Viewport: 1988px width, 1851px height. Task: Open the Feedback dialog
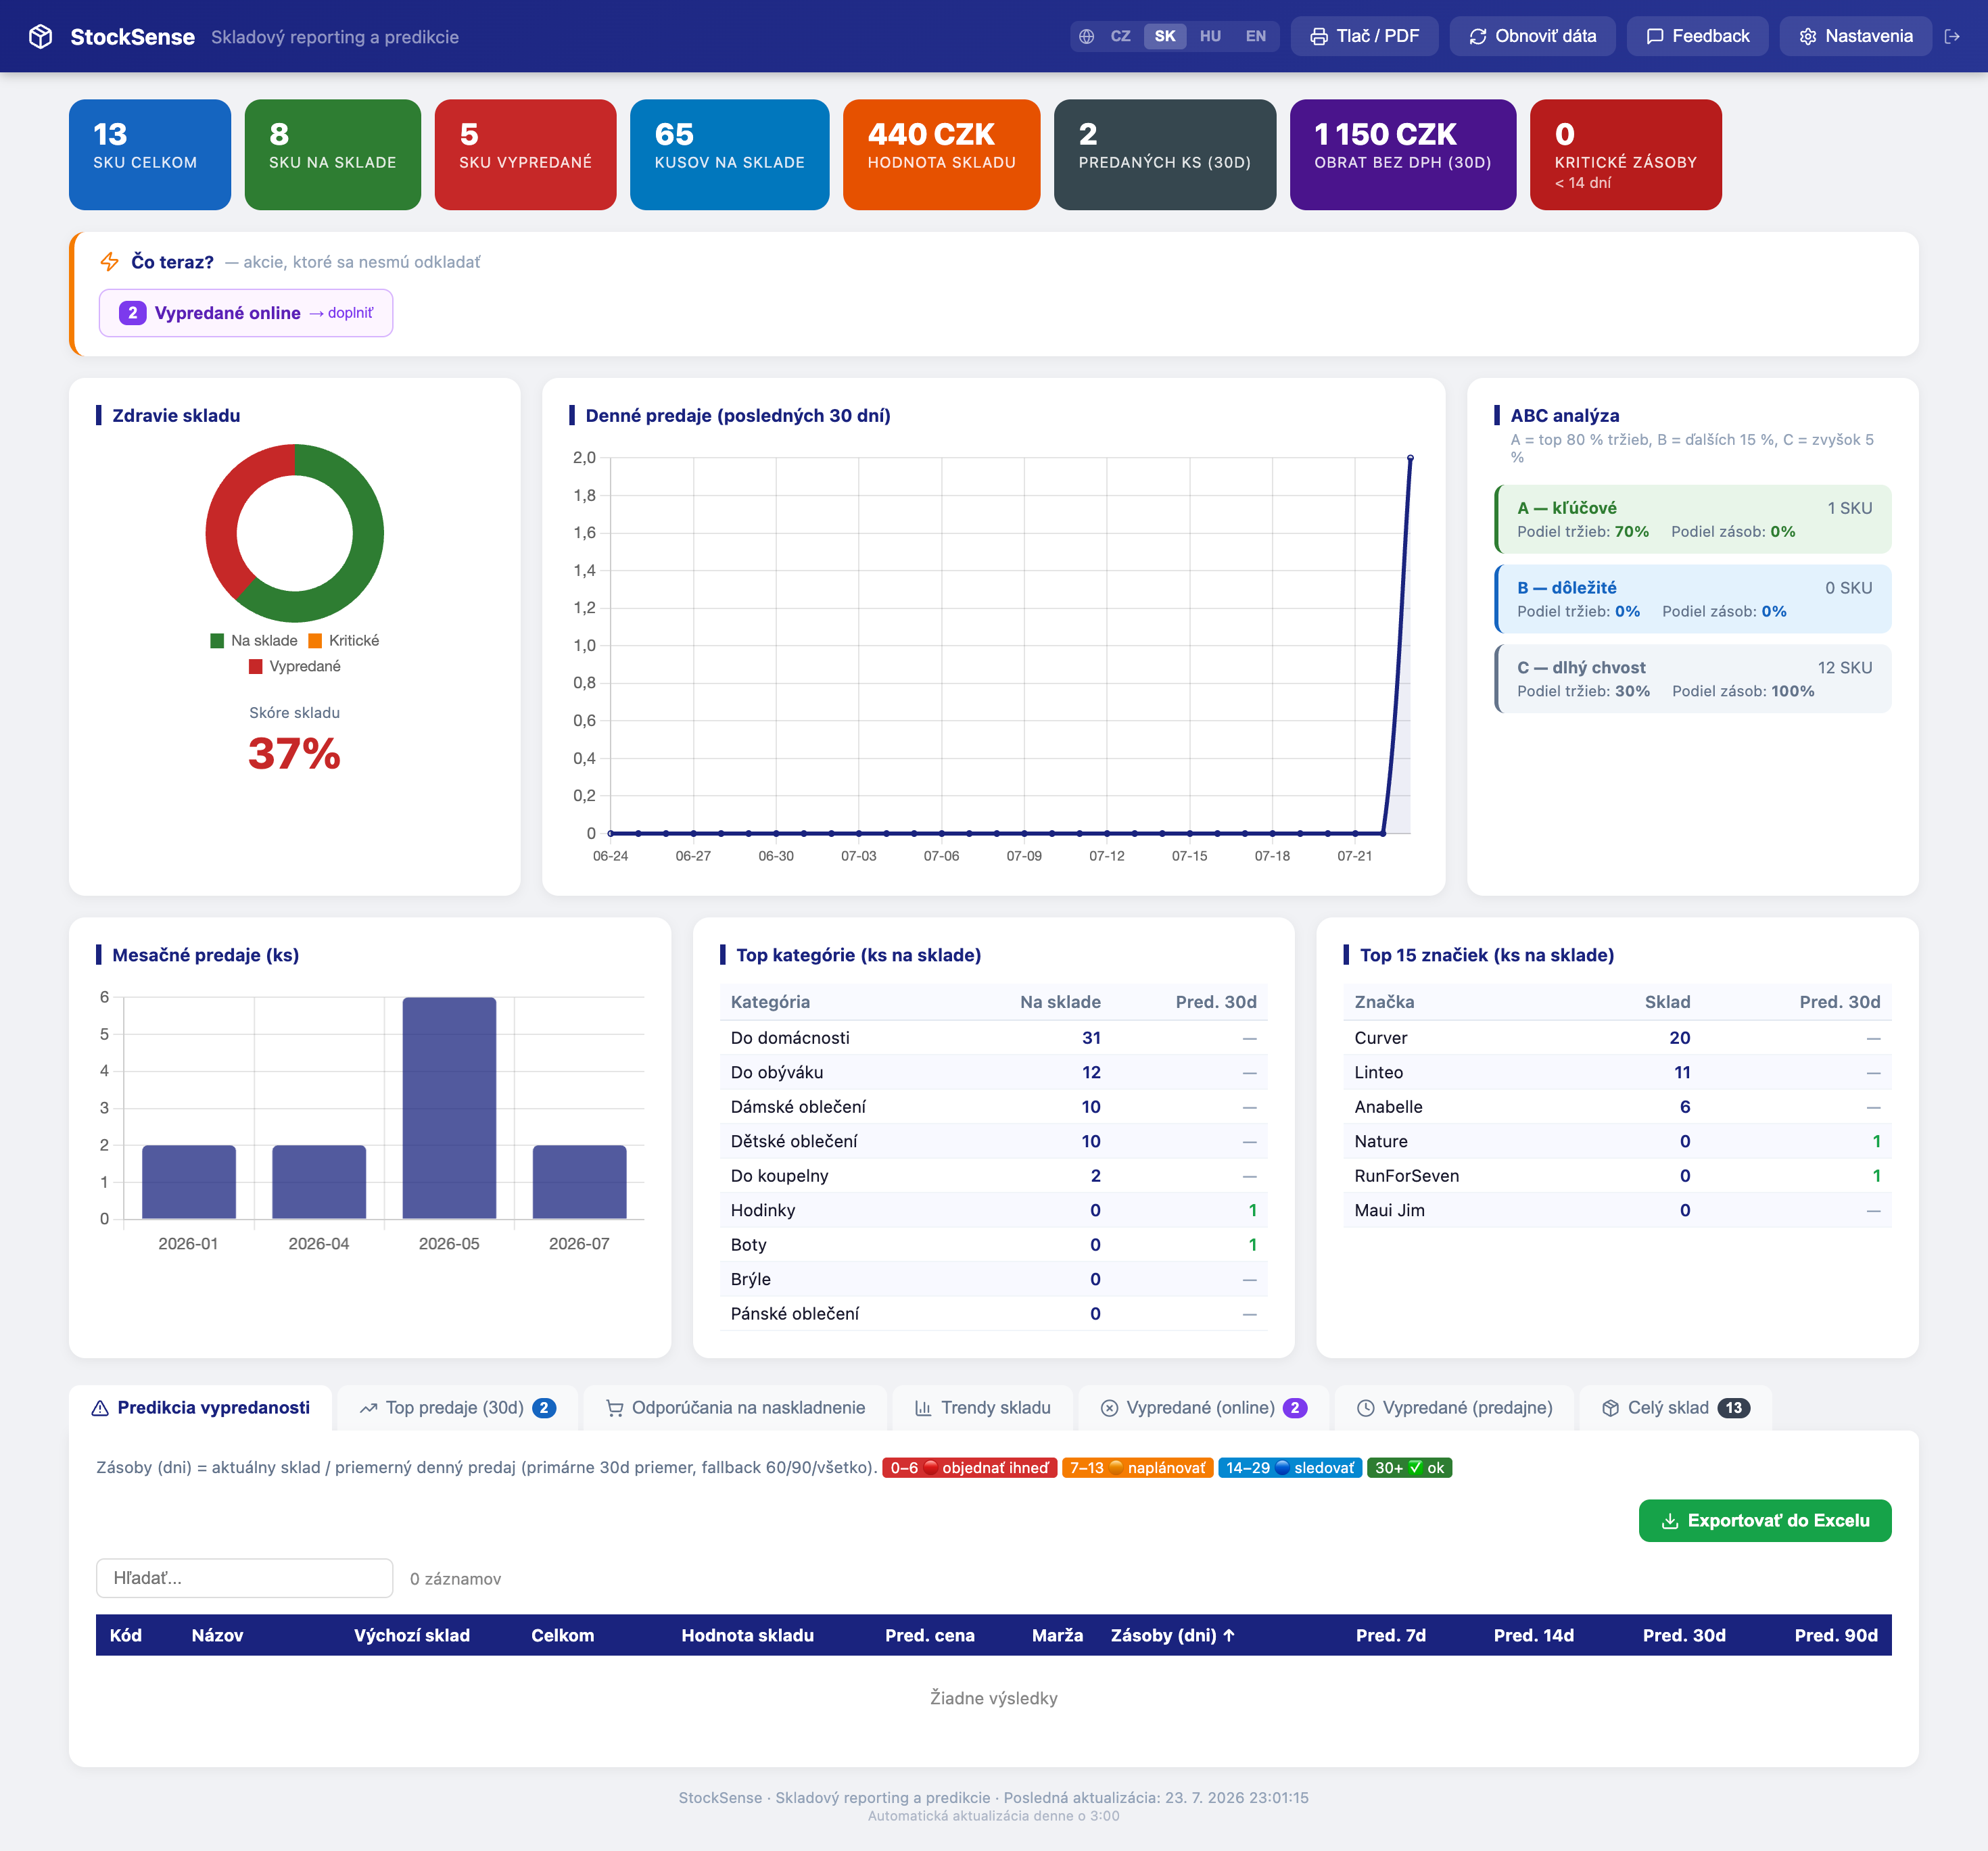click(1697, 36)
